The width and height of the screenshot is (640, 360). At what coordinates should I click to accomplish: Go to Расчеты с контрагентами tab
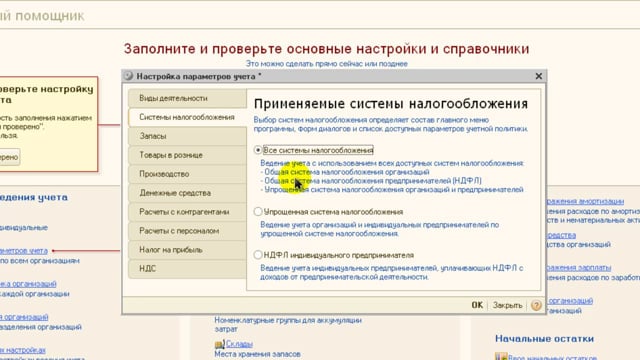pos(187,212)
